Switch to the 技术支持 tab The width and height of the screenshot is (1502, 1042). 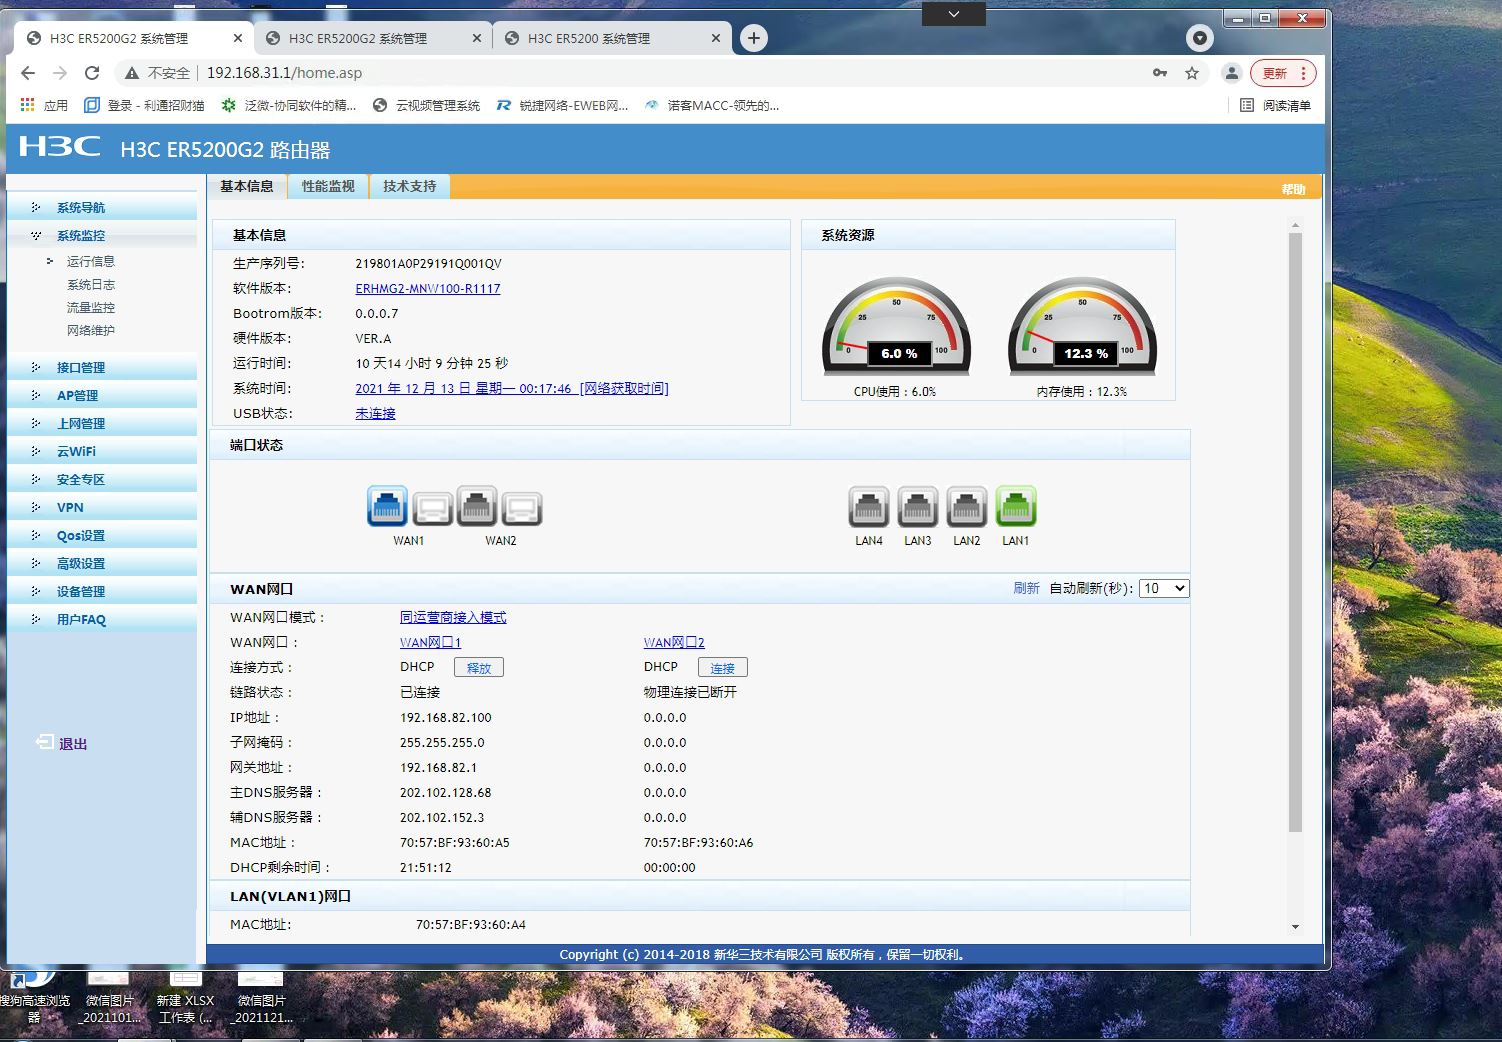409,186
